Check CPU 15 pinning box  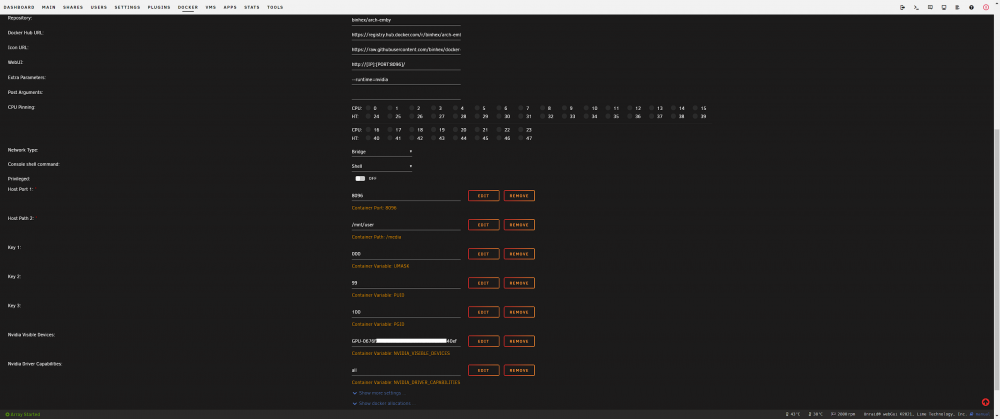pos(696,108)
